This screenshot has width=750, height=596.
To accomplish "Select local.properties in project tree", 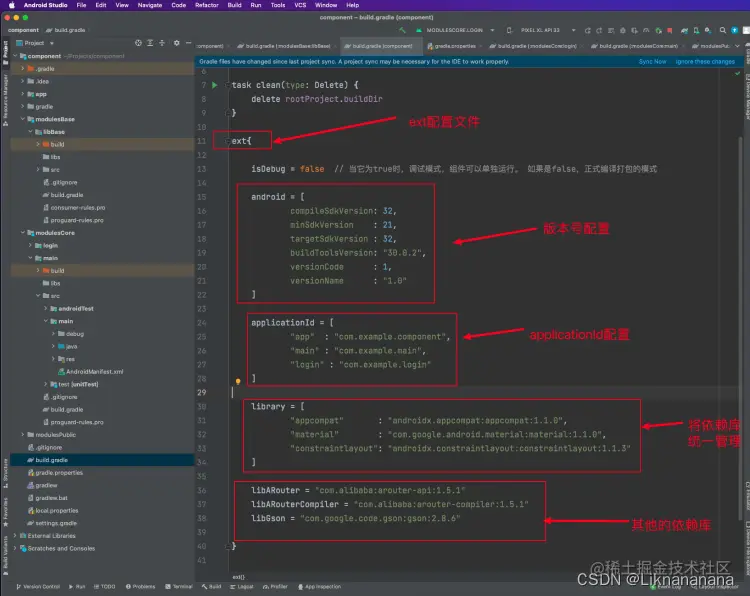I will coord(53,510).
